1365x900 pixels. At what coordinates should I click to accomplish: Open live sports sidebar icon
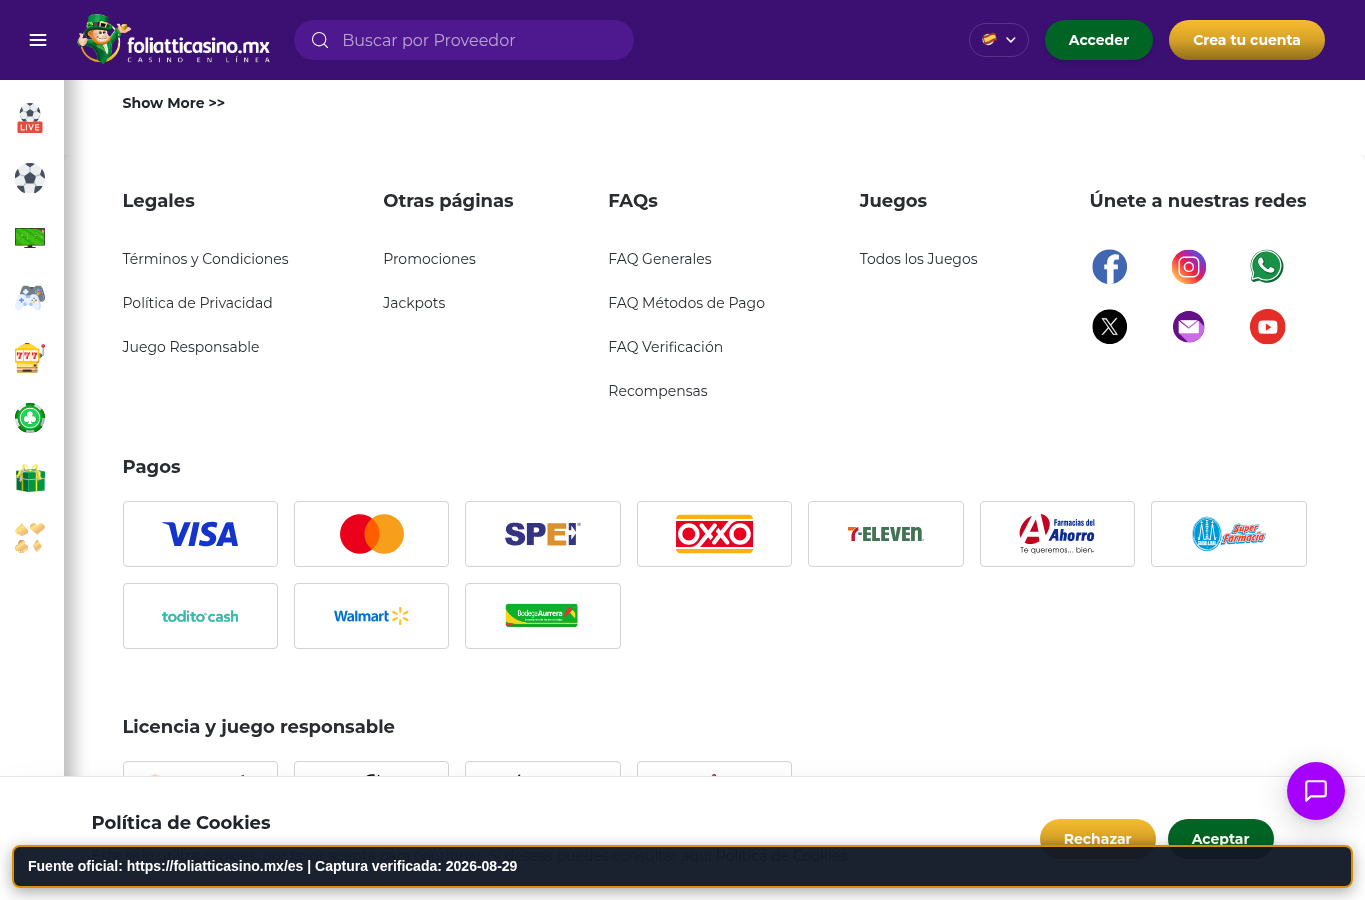coord(30,118)
